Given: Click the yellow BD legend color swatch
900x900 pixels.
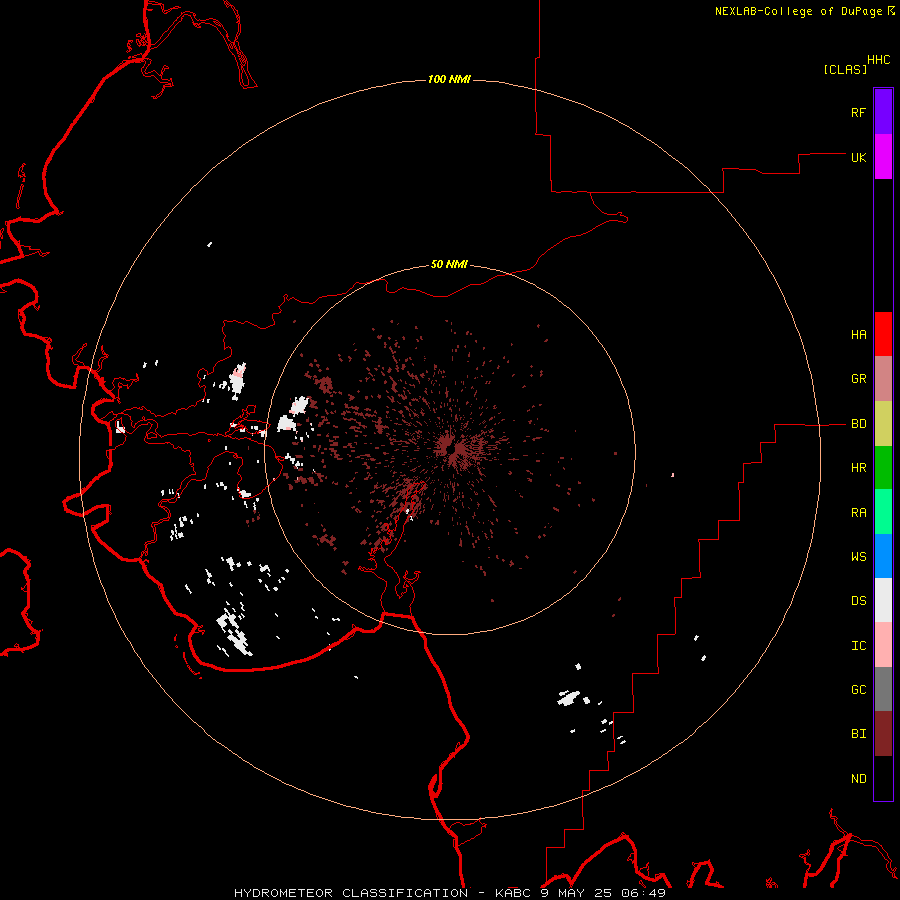Looking at the screenshot, I should [x=883, y=424].
